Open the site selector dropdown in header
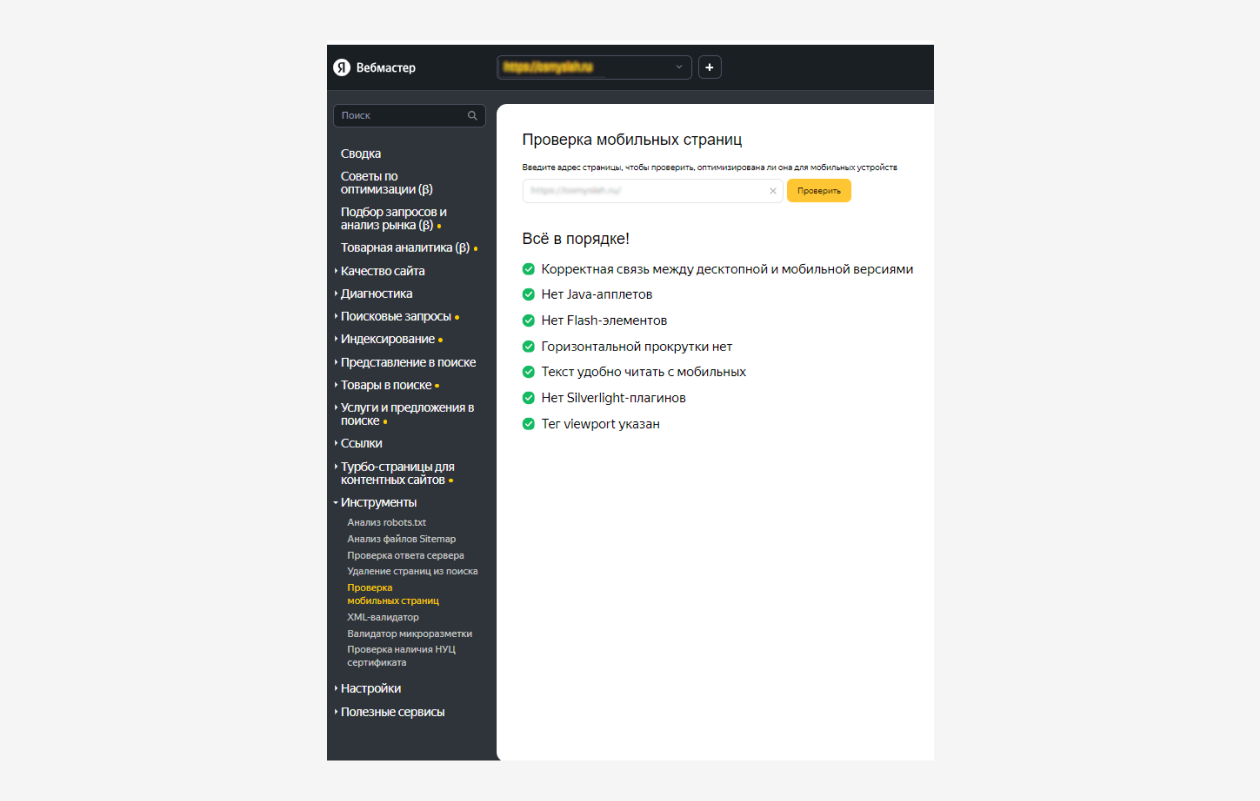 (x=594, y=67)
